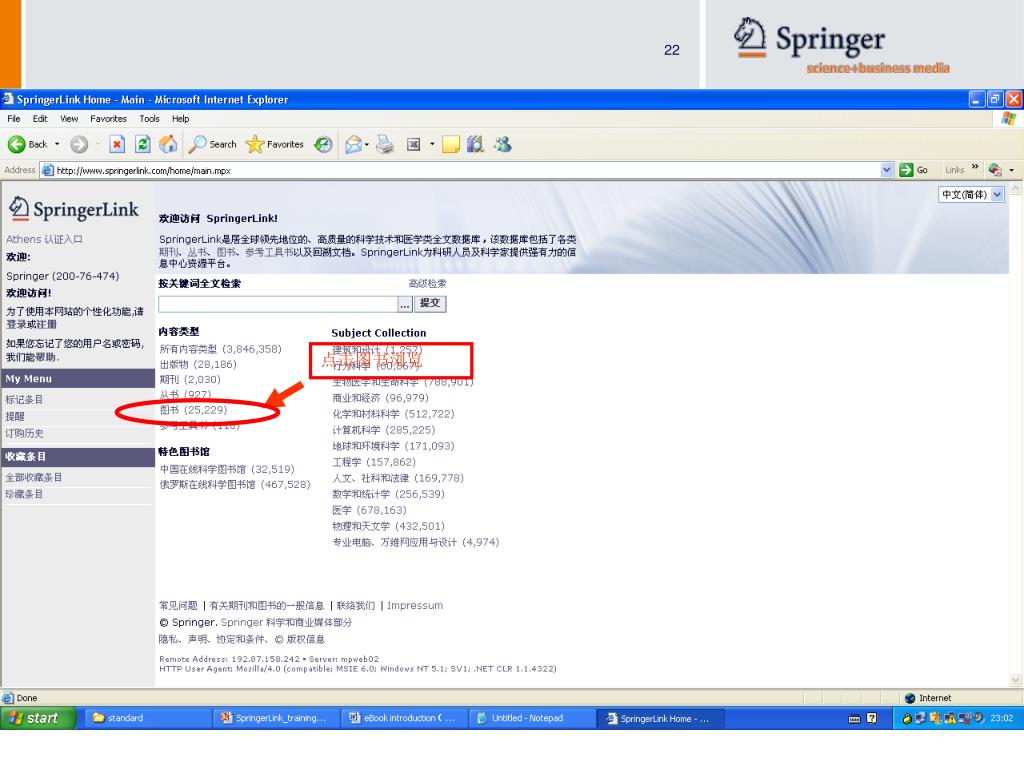The image size is (1024, 768).
Task: Open the Mail dropdown arrow
Action: tap(367, 144)
